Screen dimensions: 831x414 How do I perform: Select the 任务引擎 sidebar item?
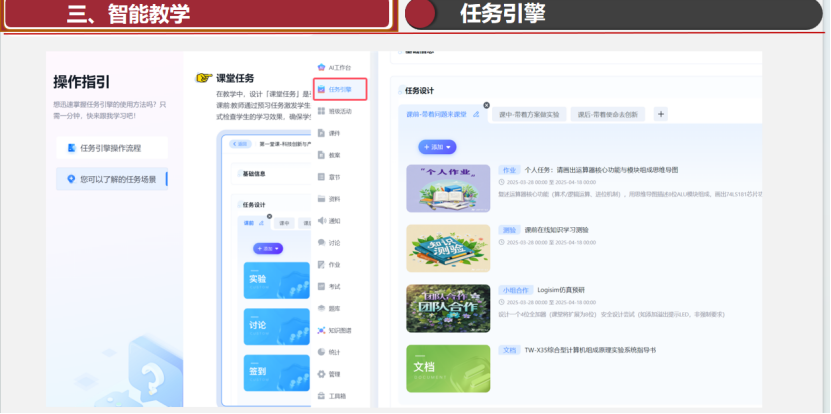pyautogui.click(x=340, y=89)
